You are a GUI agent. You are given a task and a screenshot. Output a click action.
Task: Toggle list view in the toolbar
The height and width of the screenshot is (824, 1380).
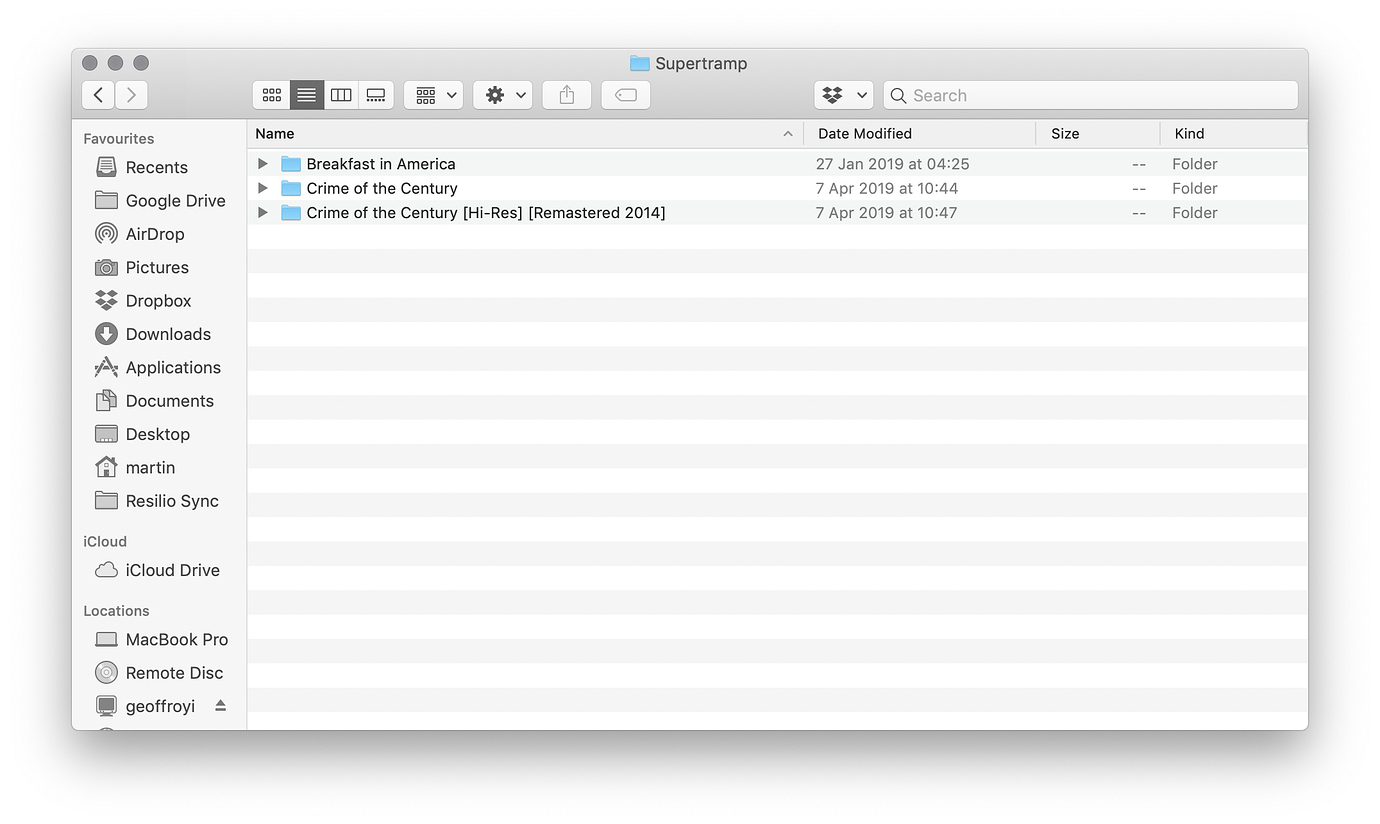306,94
